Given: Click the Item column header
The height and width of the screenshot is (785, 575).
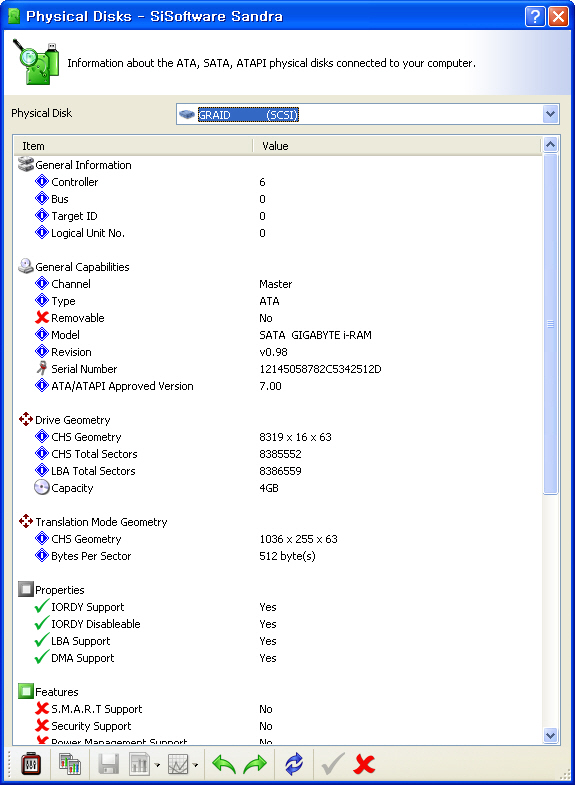Looking at the screenshot, I should [x=133, y=146].
